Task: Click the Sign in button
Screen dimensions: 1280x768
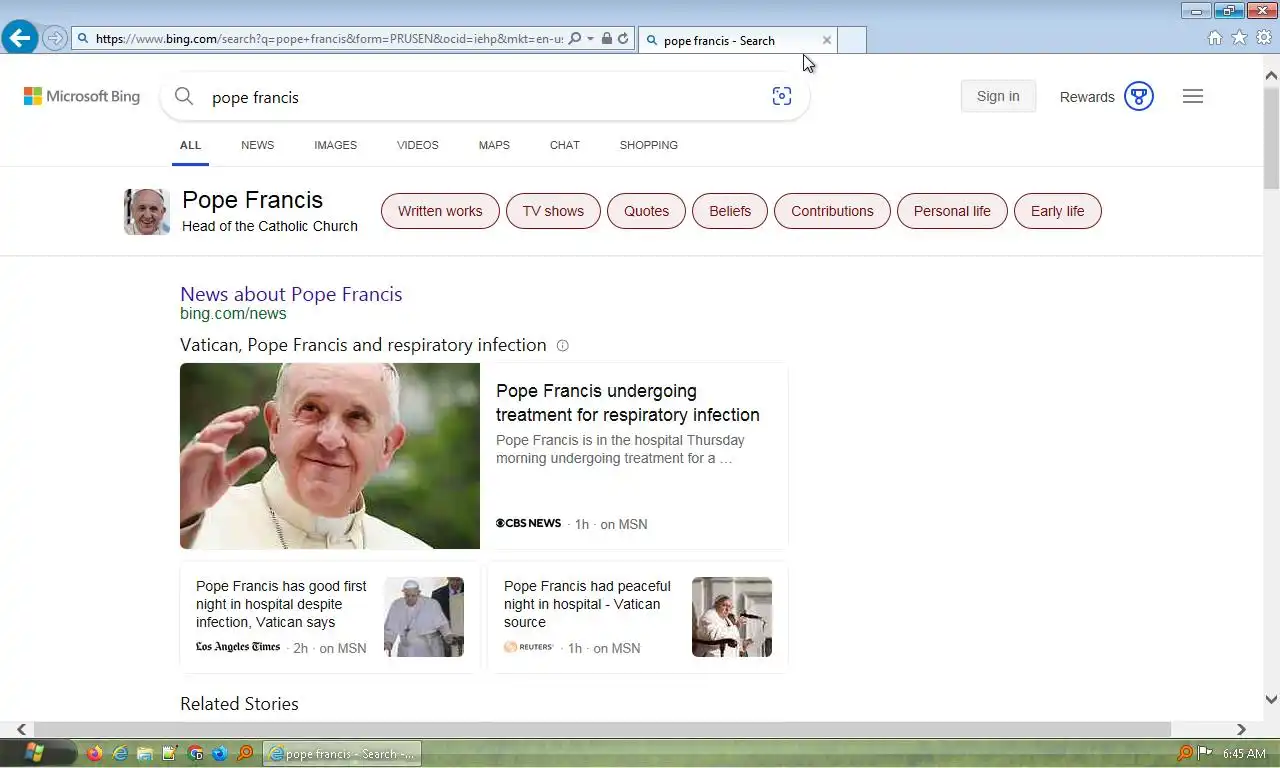Action: (x=998, y=96)
